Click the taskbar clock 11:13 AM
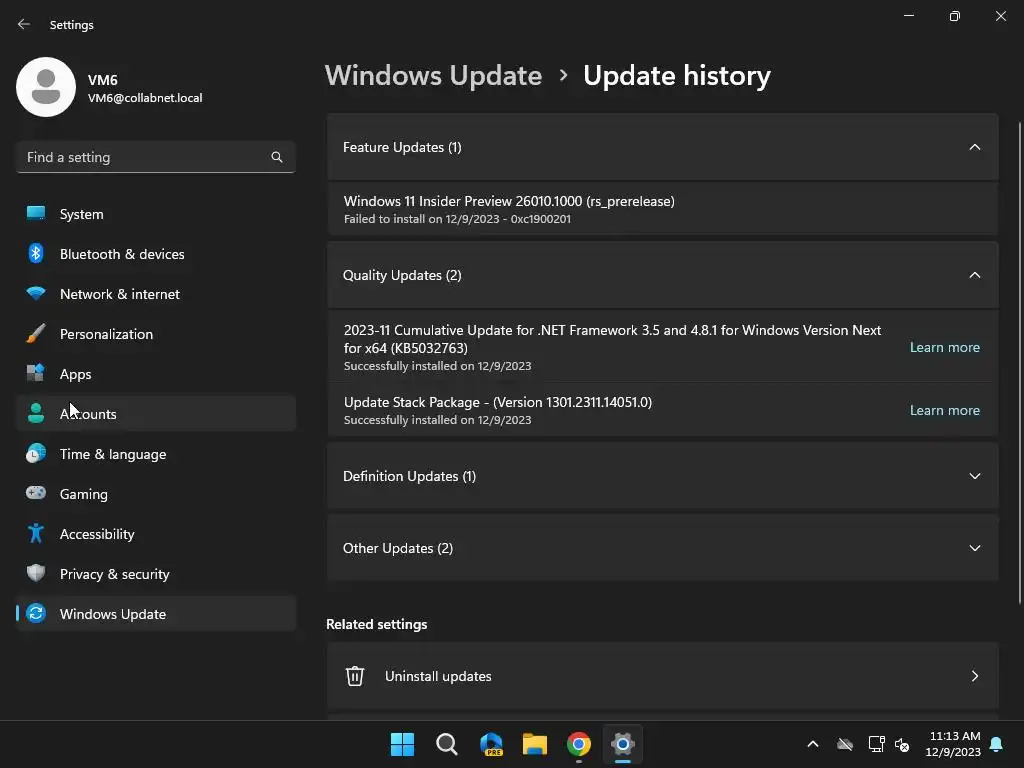Viewport: 1024px width, 768px height. click(954, 736)
